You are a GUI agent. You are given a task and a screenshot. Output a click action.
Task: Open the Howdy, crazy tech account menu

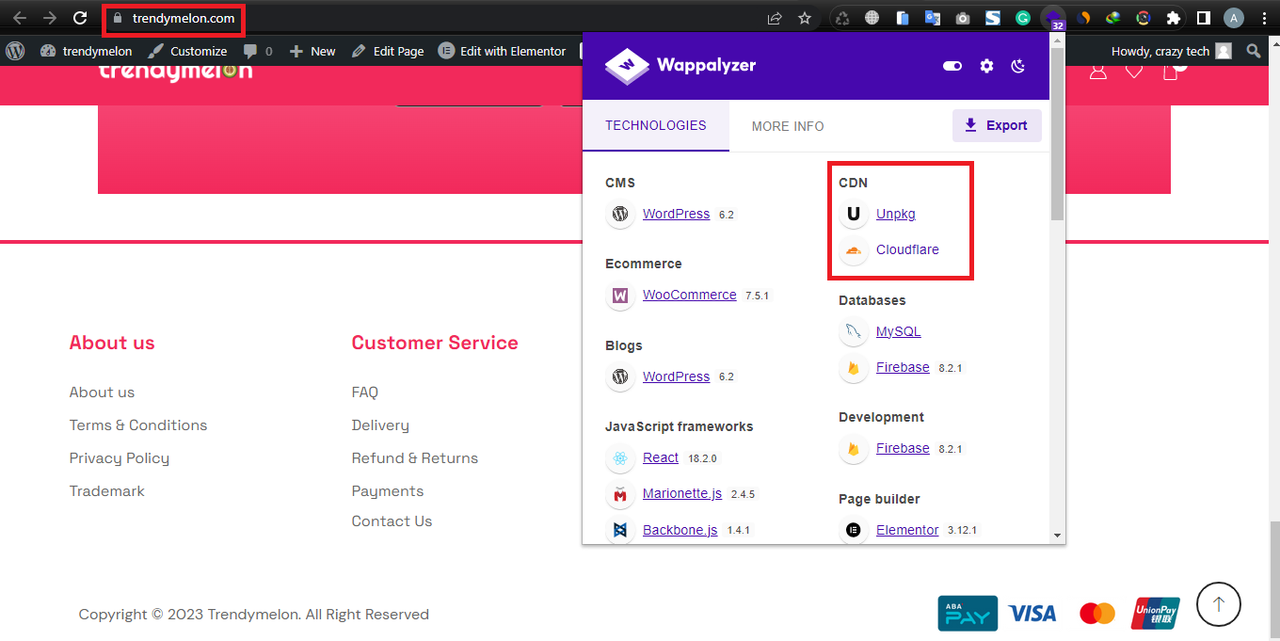pos(1171,51)
